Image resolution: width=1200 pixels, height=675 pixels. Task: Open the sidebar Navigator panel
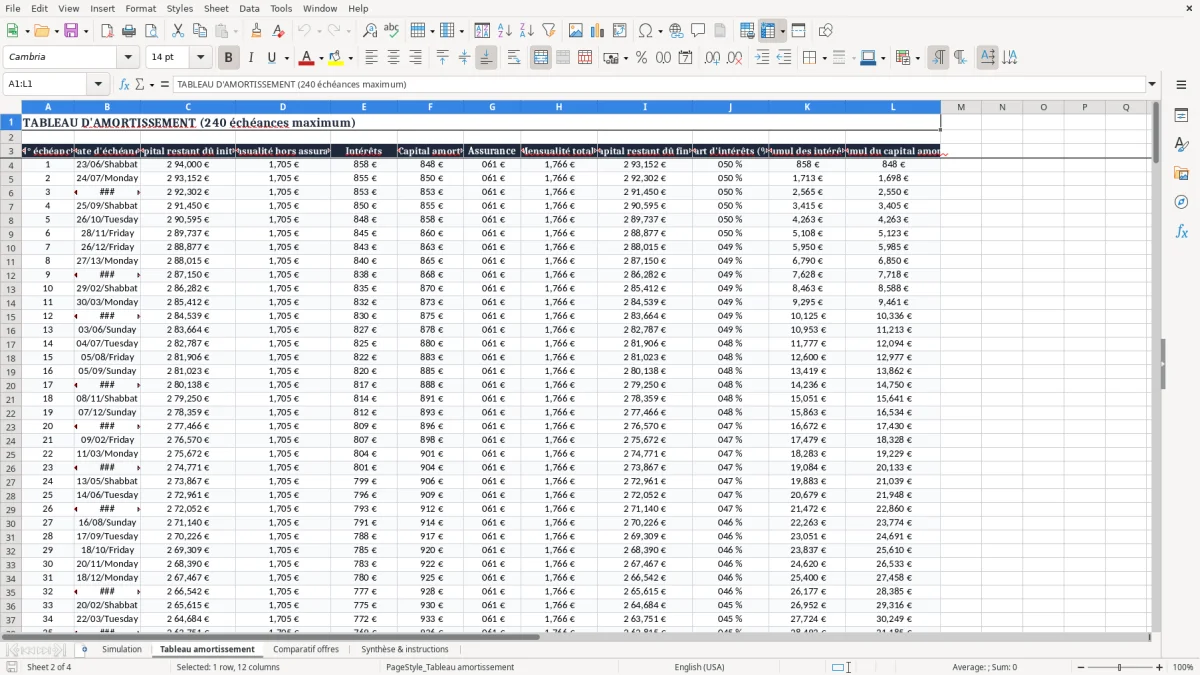[x=1181, y=202]
